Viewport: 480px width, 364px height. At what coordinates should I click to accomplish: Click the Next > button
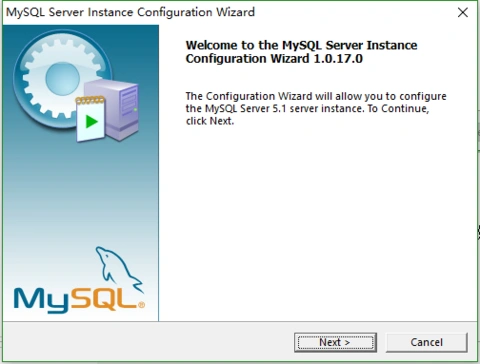click(x=335, y=342)
